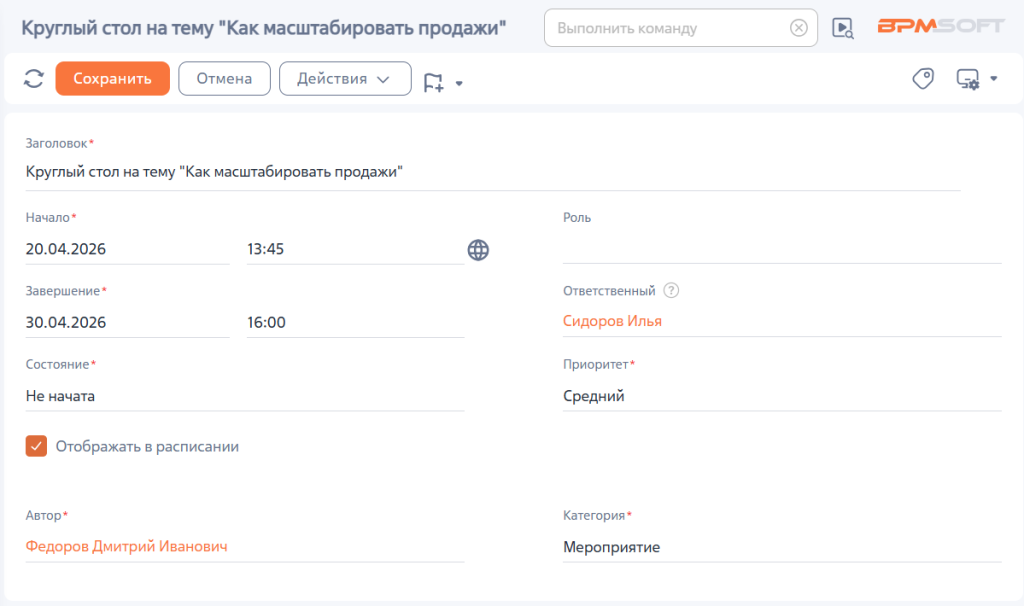
Task: Click the end date 30.04.2026 field
Action: coord(127,323)
